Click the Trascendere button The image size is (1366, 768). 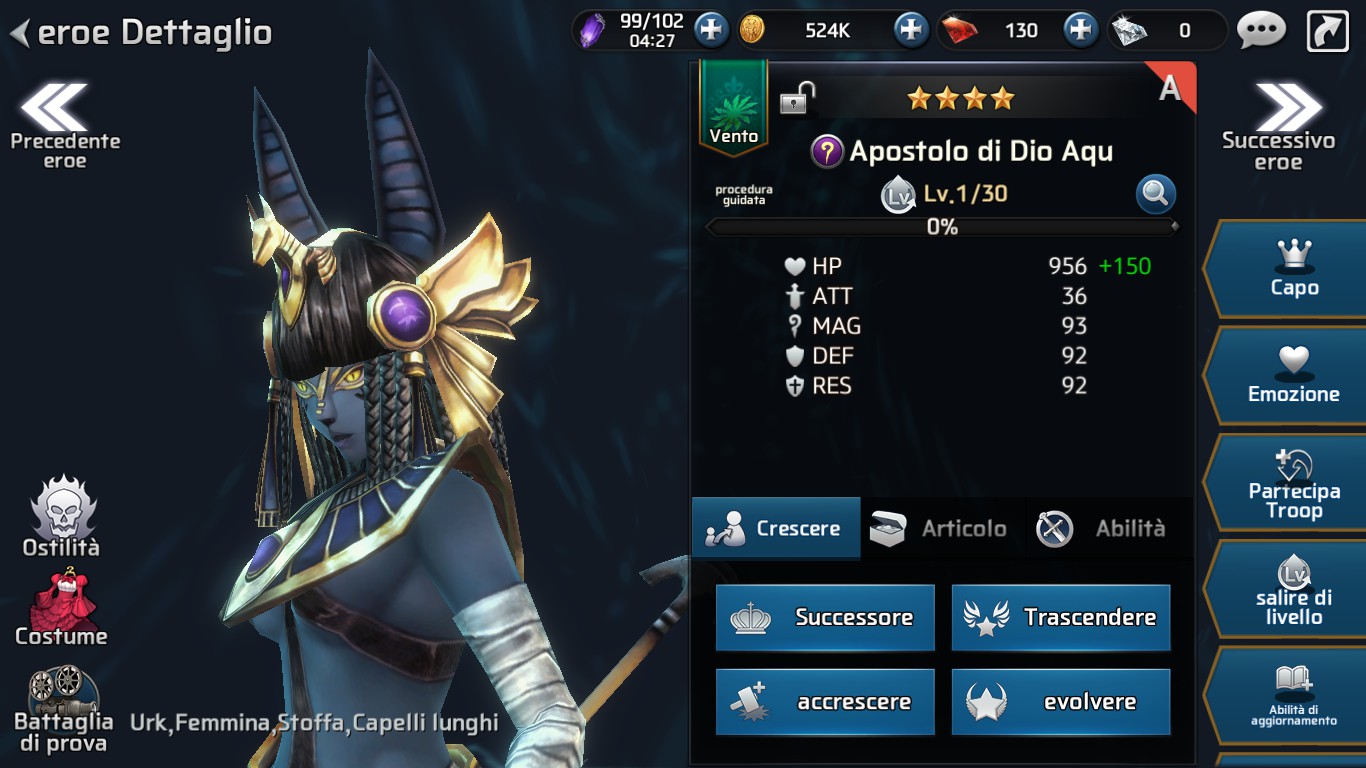(1061, 618)
